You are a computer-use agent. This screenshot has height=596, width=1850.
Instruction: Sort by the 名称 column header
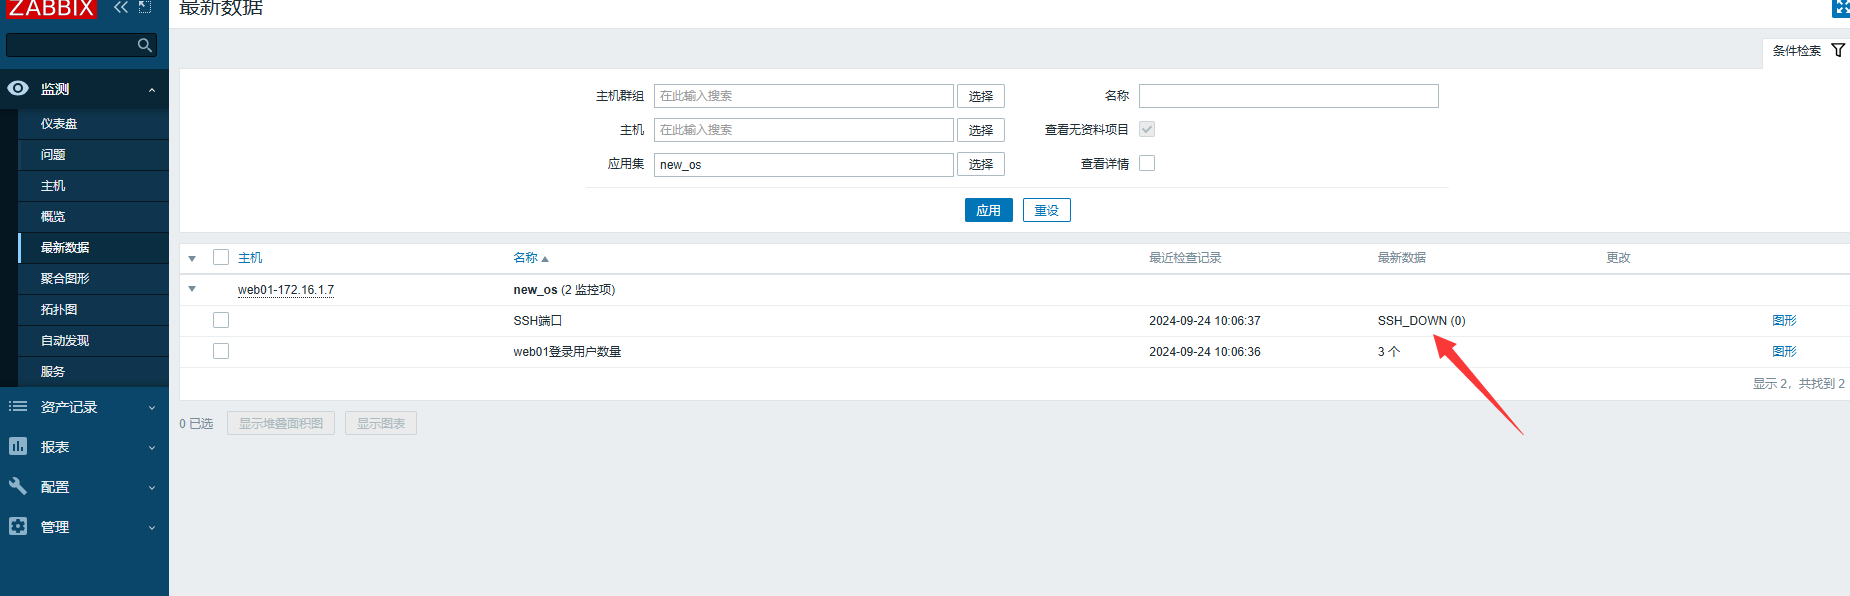click(526, 258)
